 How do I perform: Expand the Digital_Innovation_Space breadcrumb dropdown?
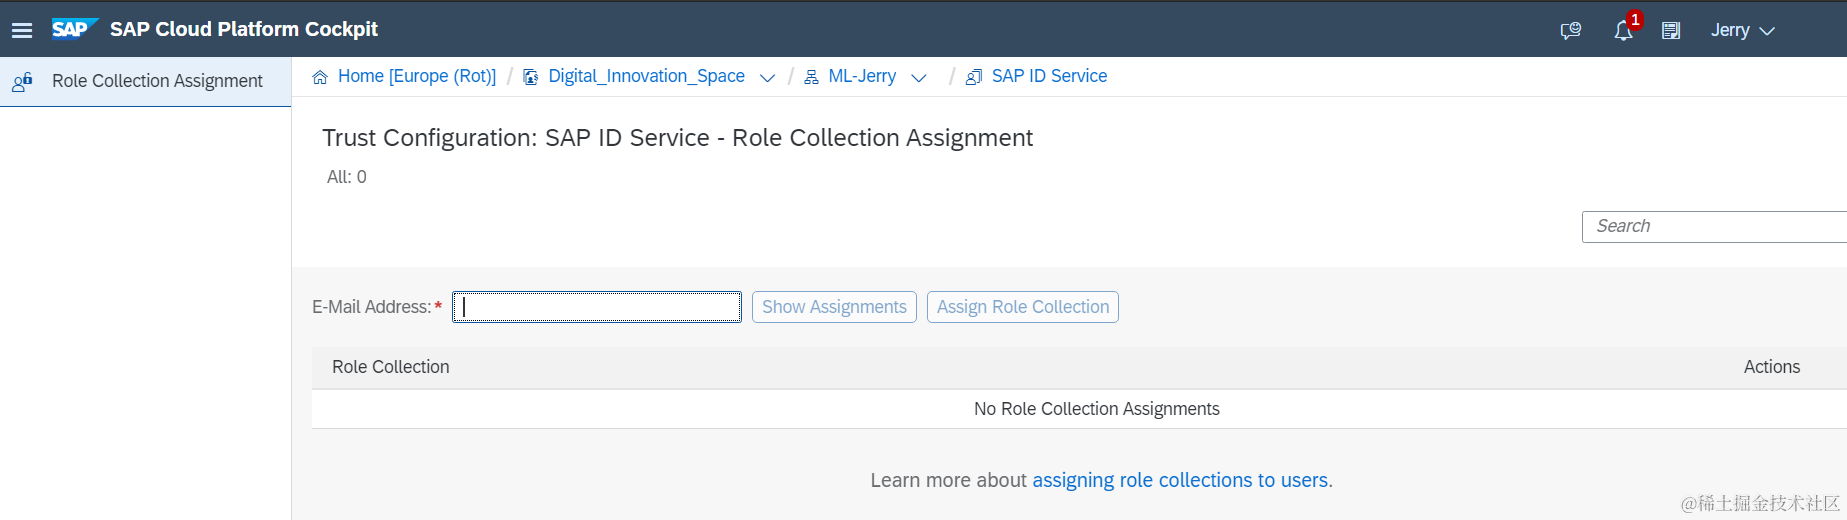click(767, 78)
